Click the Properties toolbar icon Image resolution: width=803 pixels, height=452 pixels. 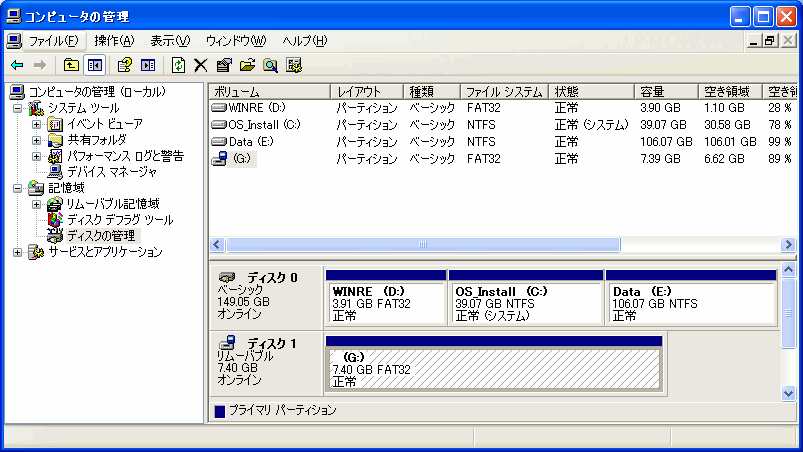224,65
